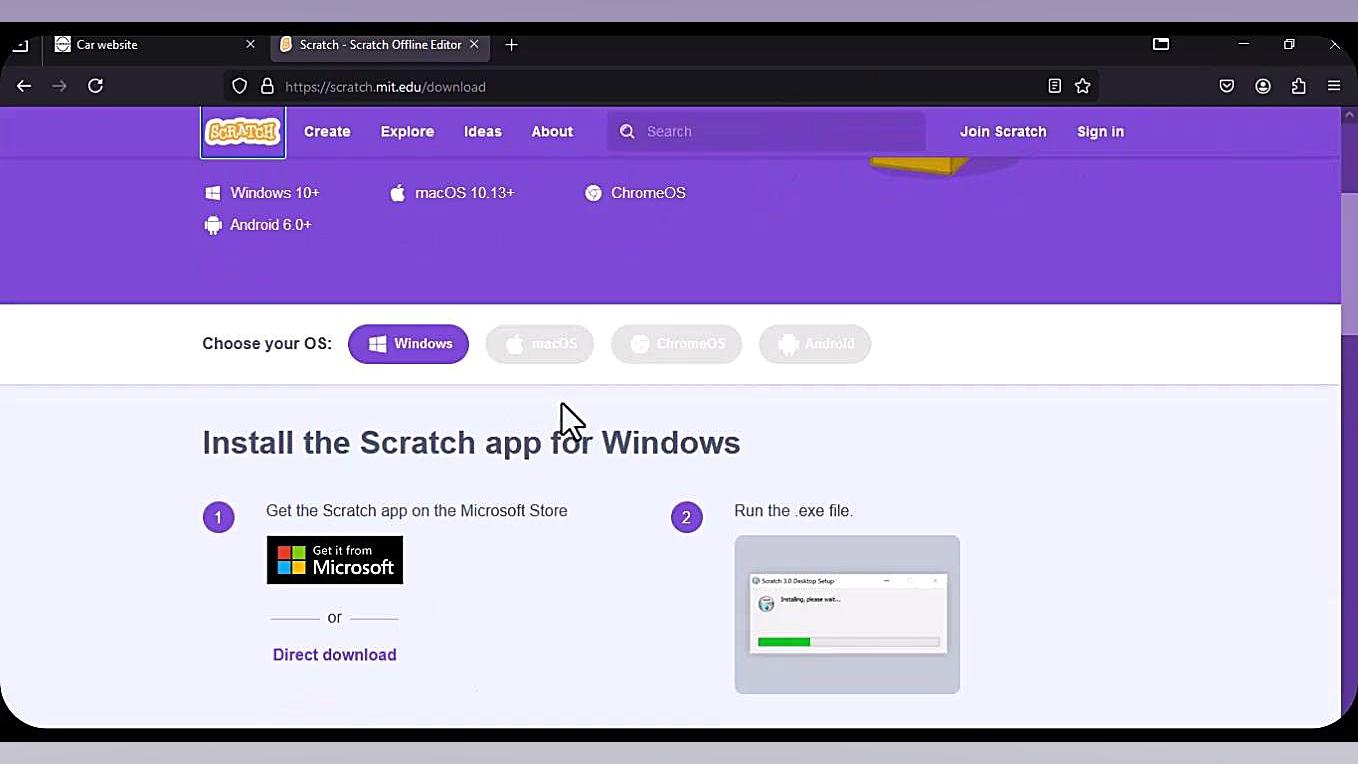Image resolution: width=1358 pixels, height=764 pixels.
Task: Choose macOS as your OS
Action: (x=539, y=344)
